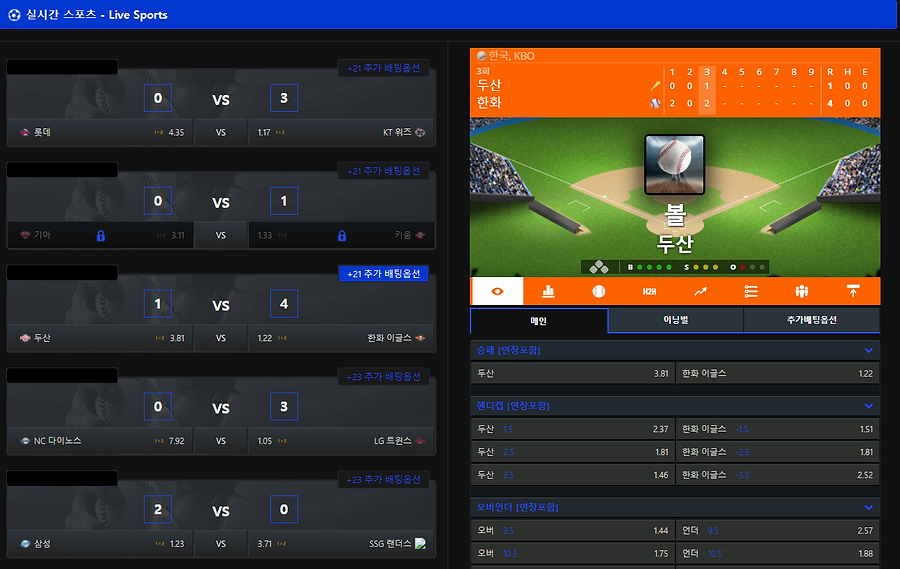Click the lock icon next to 키움
The height and width of the screenshot is (569, 900).
(342, 235)
